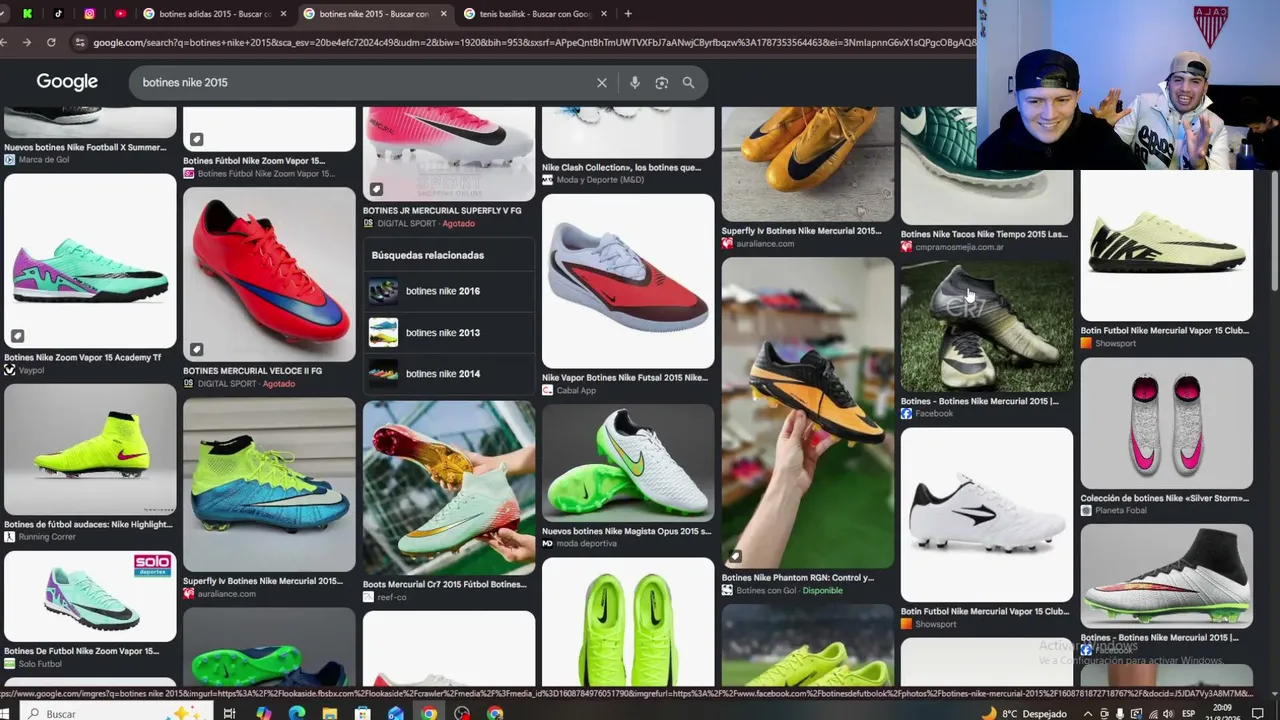Click "Botines Nike Zoom Vapor 15 Academy Tf" title

[x=83, y=357]
